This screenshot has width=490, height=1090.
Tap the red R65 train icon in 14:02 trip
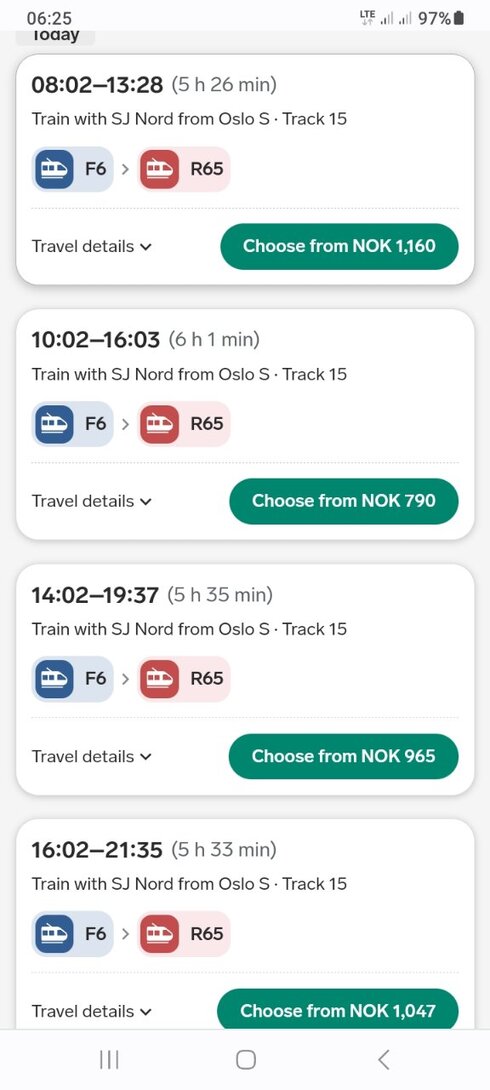159,679
